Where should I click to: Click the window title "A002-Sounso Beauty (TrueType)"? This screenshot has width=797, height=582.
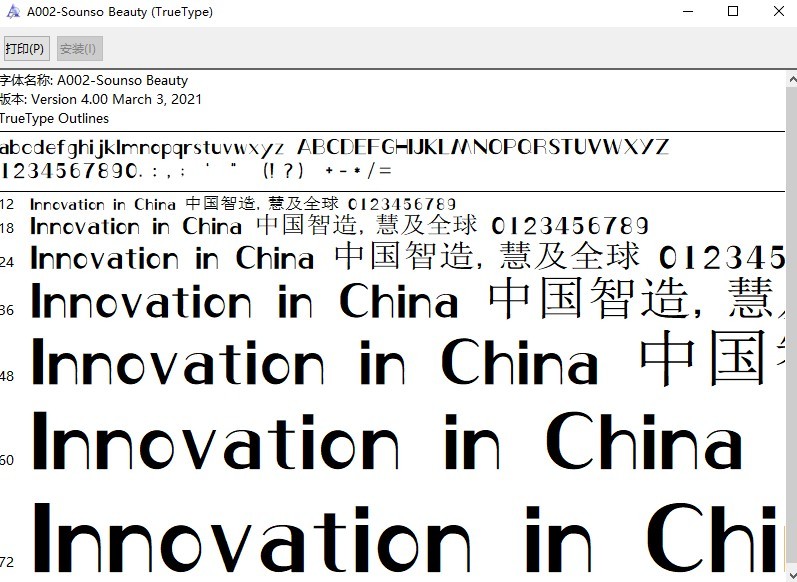(x=119, y=12)
